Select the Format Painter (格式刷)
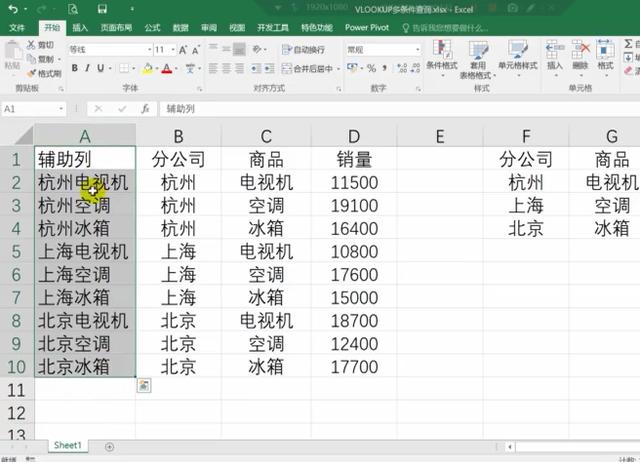The image size is (640, 462). coord(44,74)
